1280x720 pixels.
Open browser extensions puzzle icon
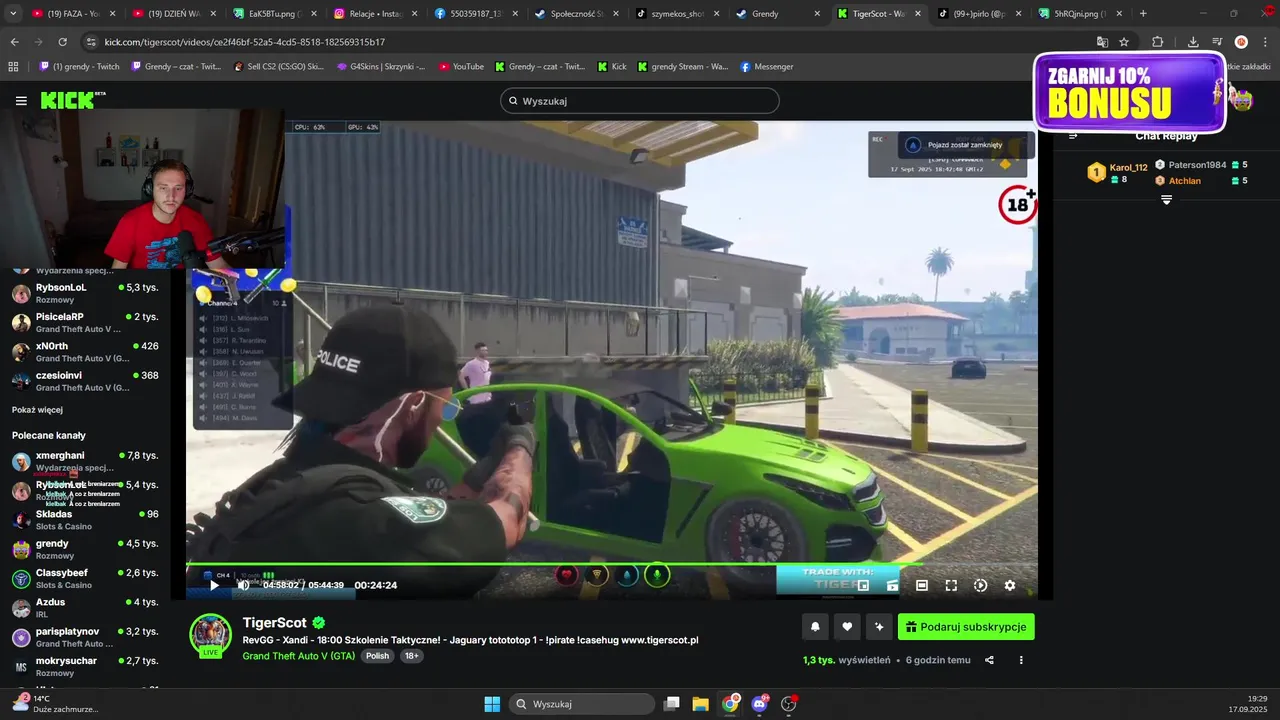[1158, 42]
